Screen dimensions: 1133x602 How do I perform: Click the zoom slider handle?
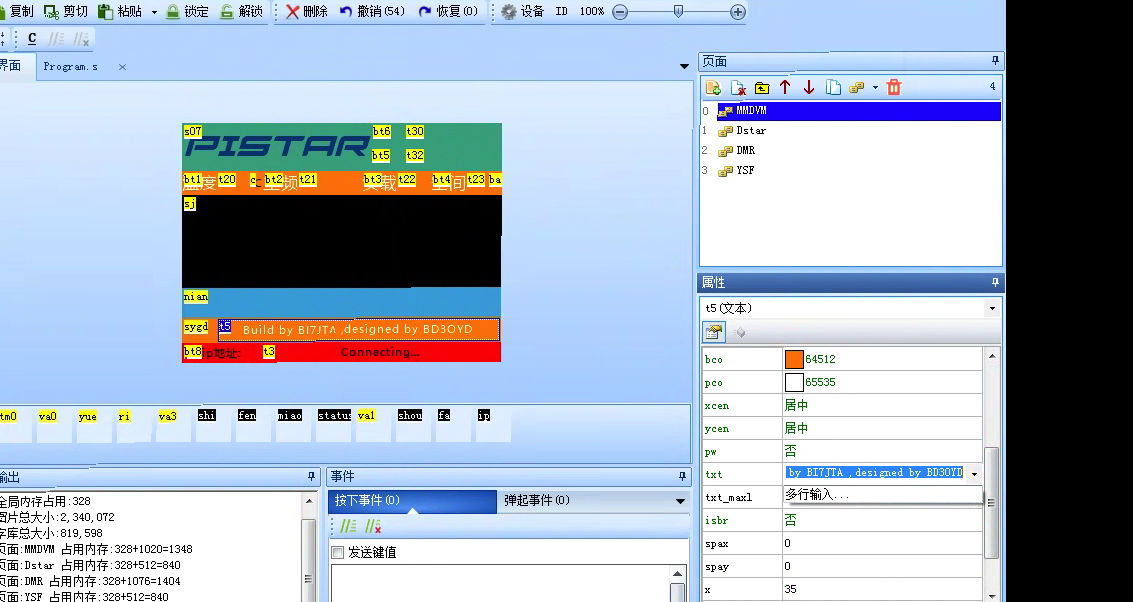click(678, 11)
